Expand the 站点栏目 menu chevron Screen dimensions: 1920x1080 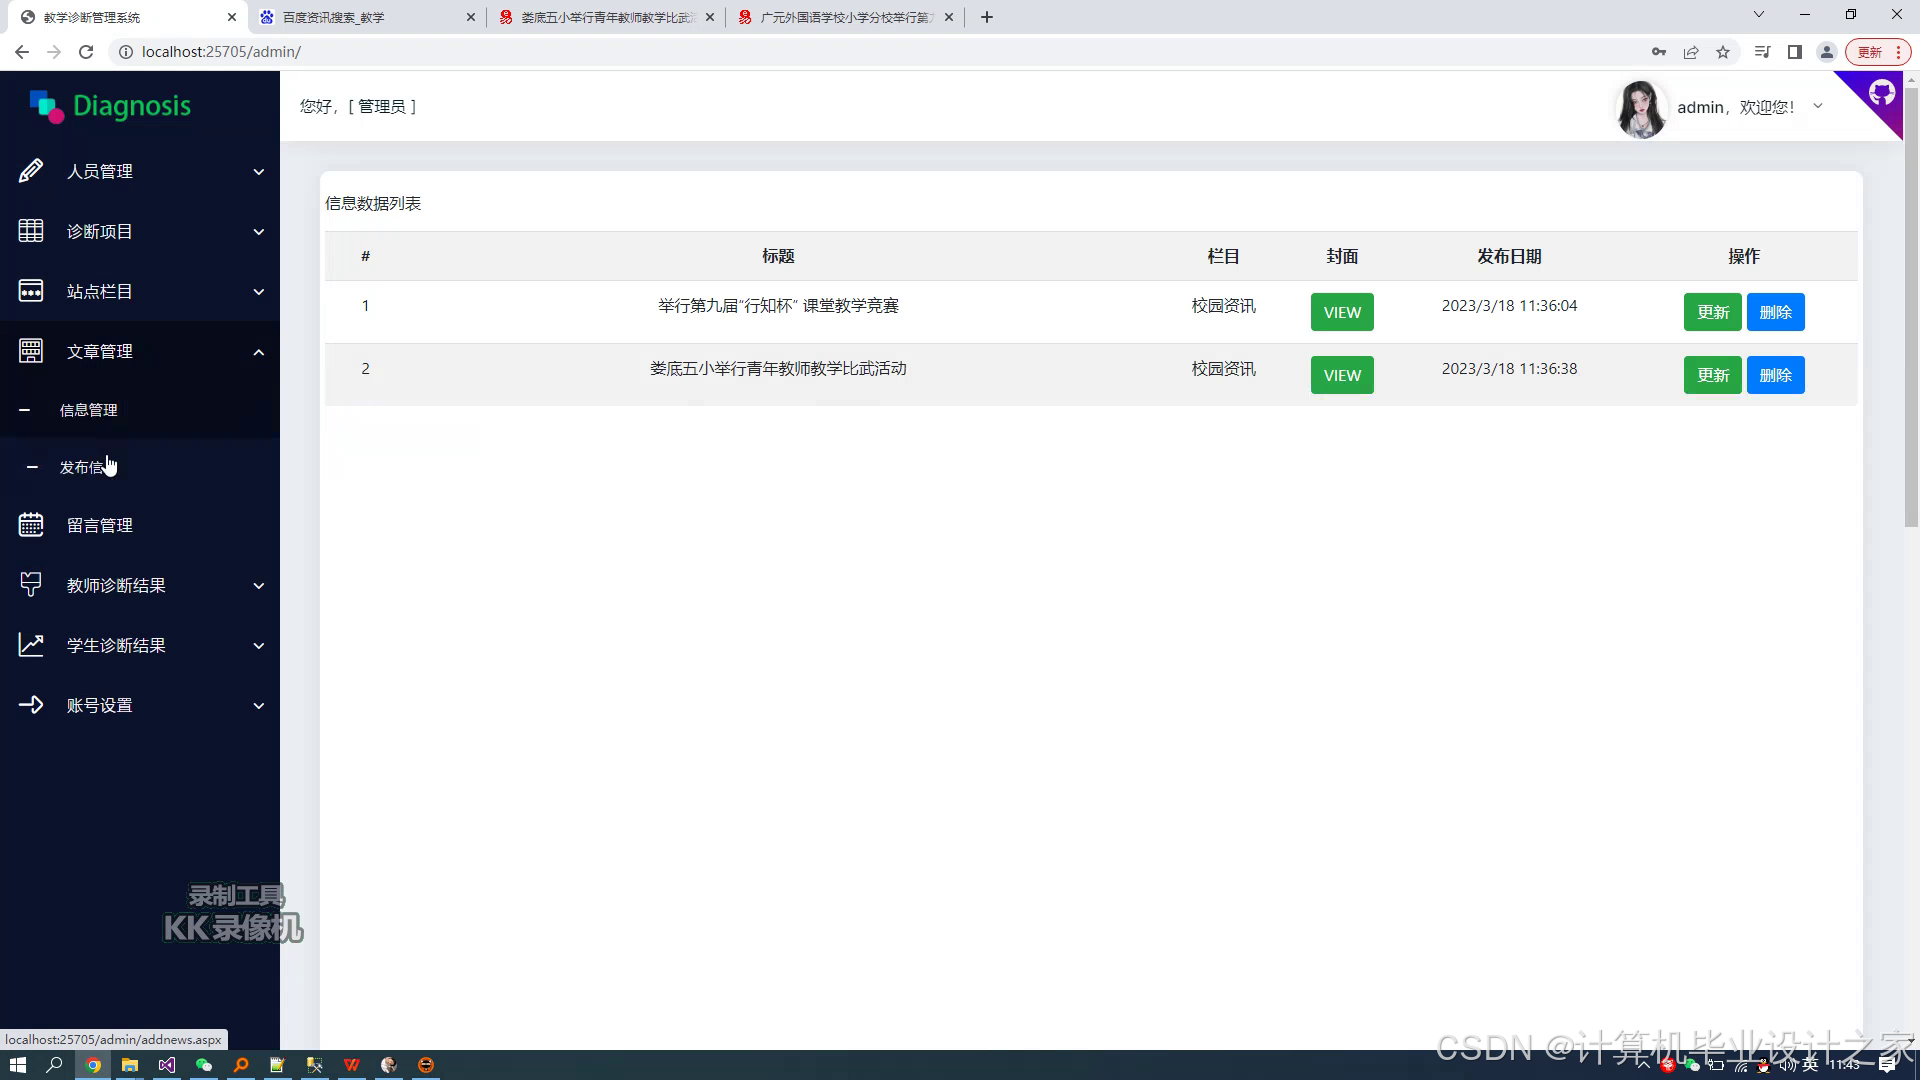(x=259, y=292)
